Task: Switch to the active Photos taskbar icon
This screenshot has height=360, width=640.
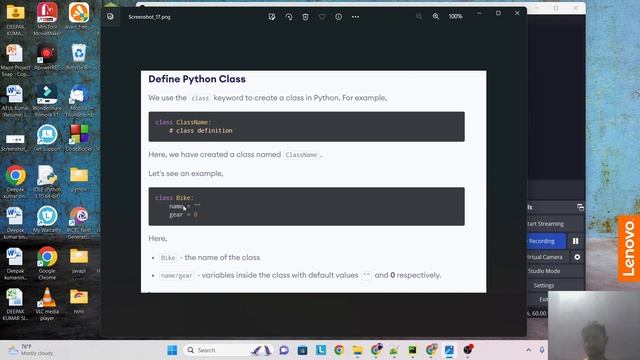Action: pyautogui.click(x=449, y=350)
